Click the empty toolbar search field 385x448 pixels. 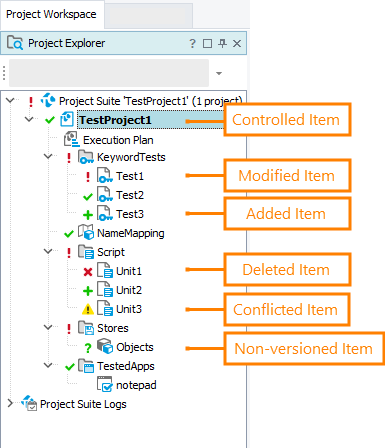tap(109, 73)
